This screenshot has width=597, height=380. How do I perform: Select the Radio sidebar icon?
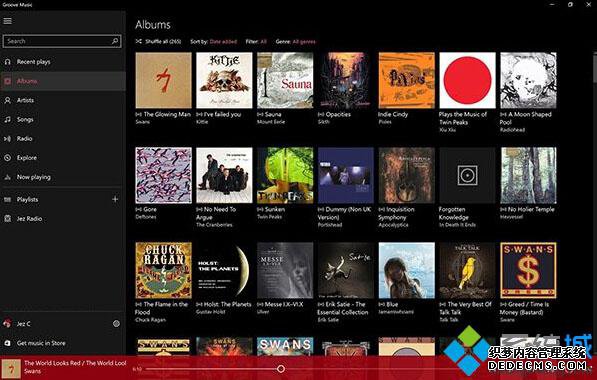click(7, 139)
